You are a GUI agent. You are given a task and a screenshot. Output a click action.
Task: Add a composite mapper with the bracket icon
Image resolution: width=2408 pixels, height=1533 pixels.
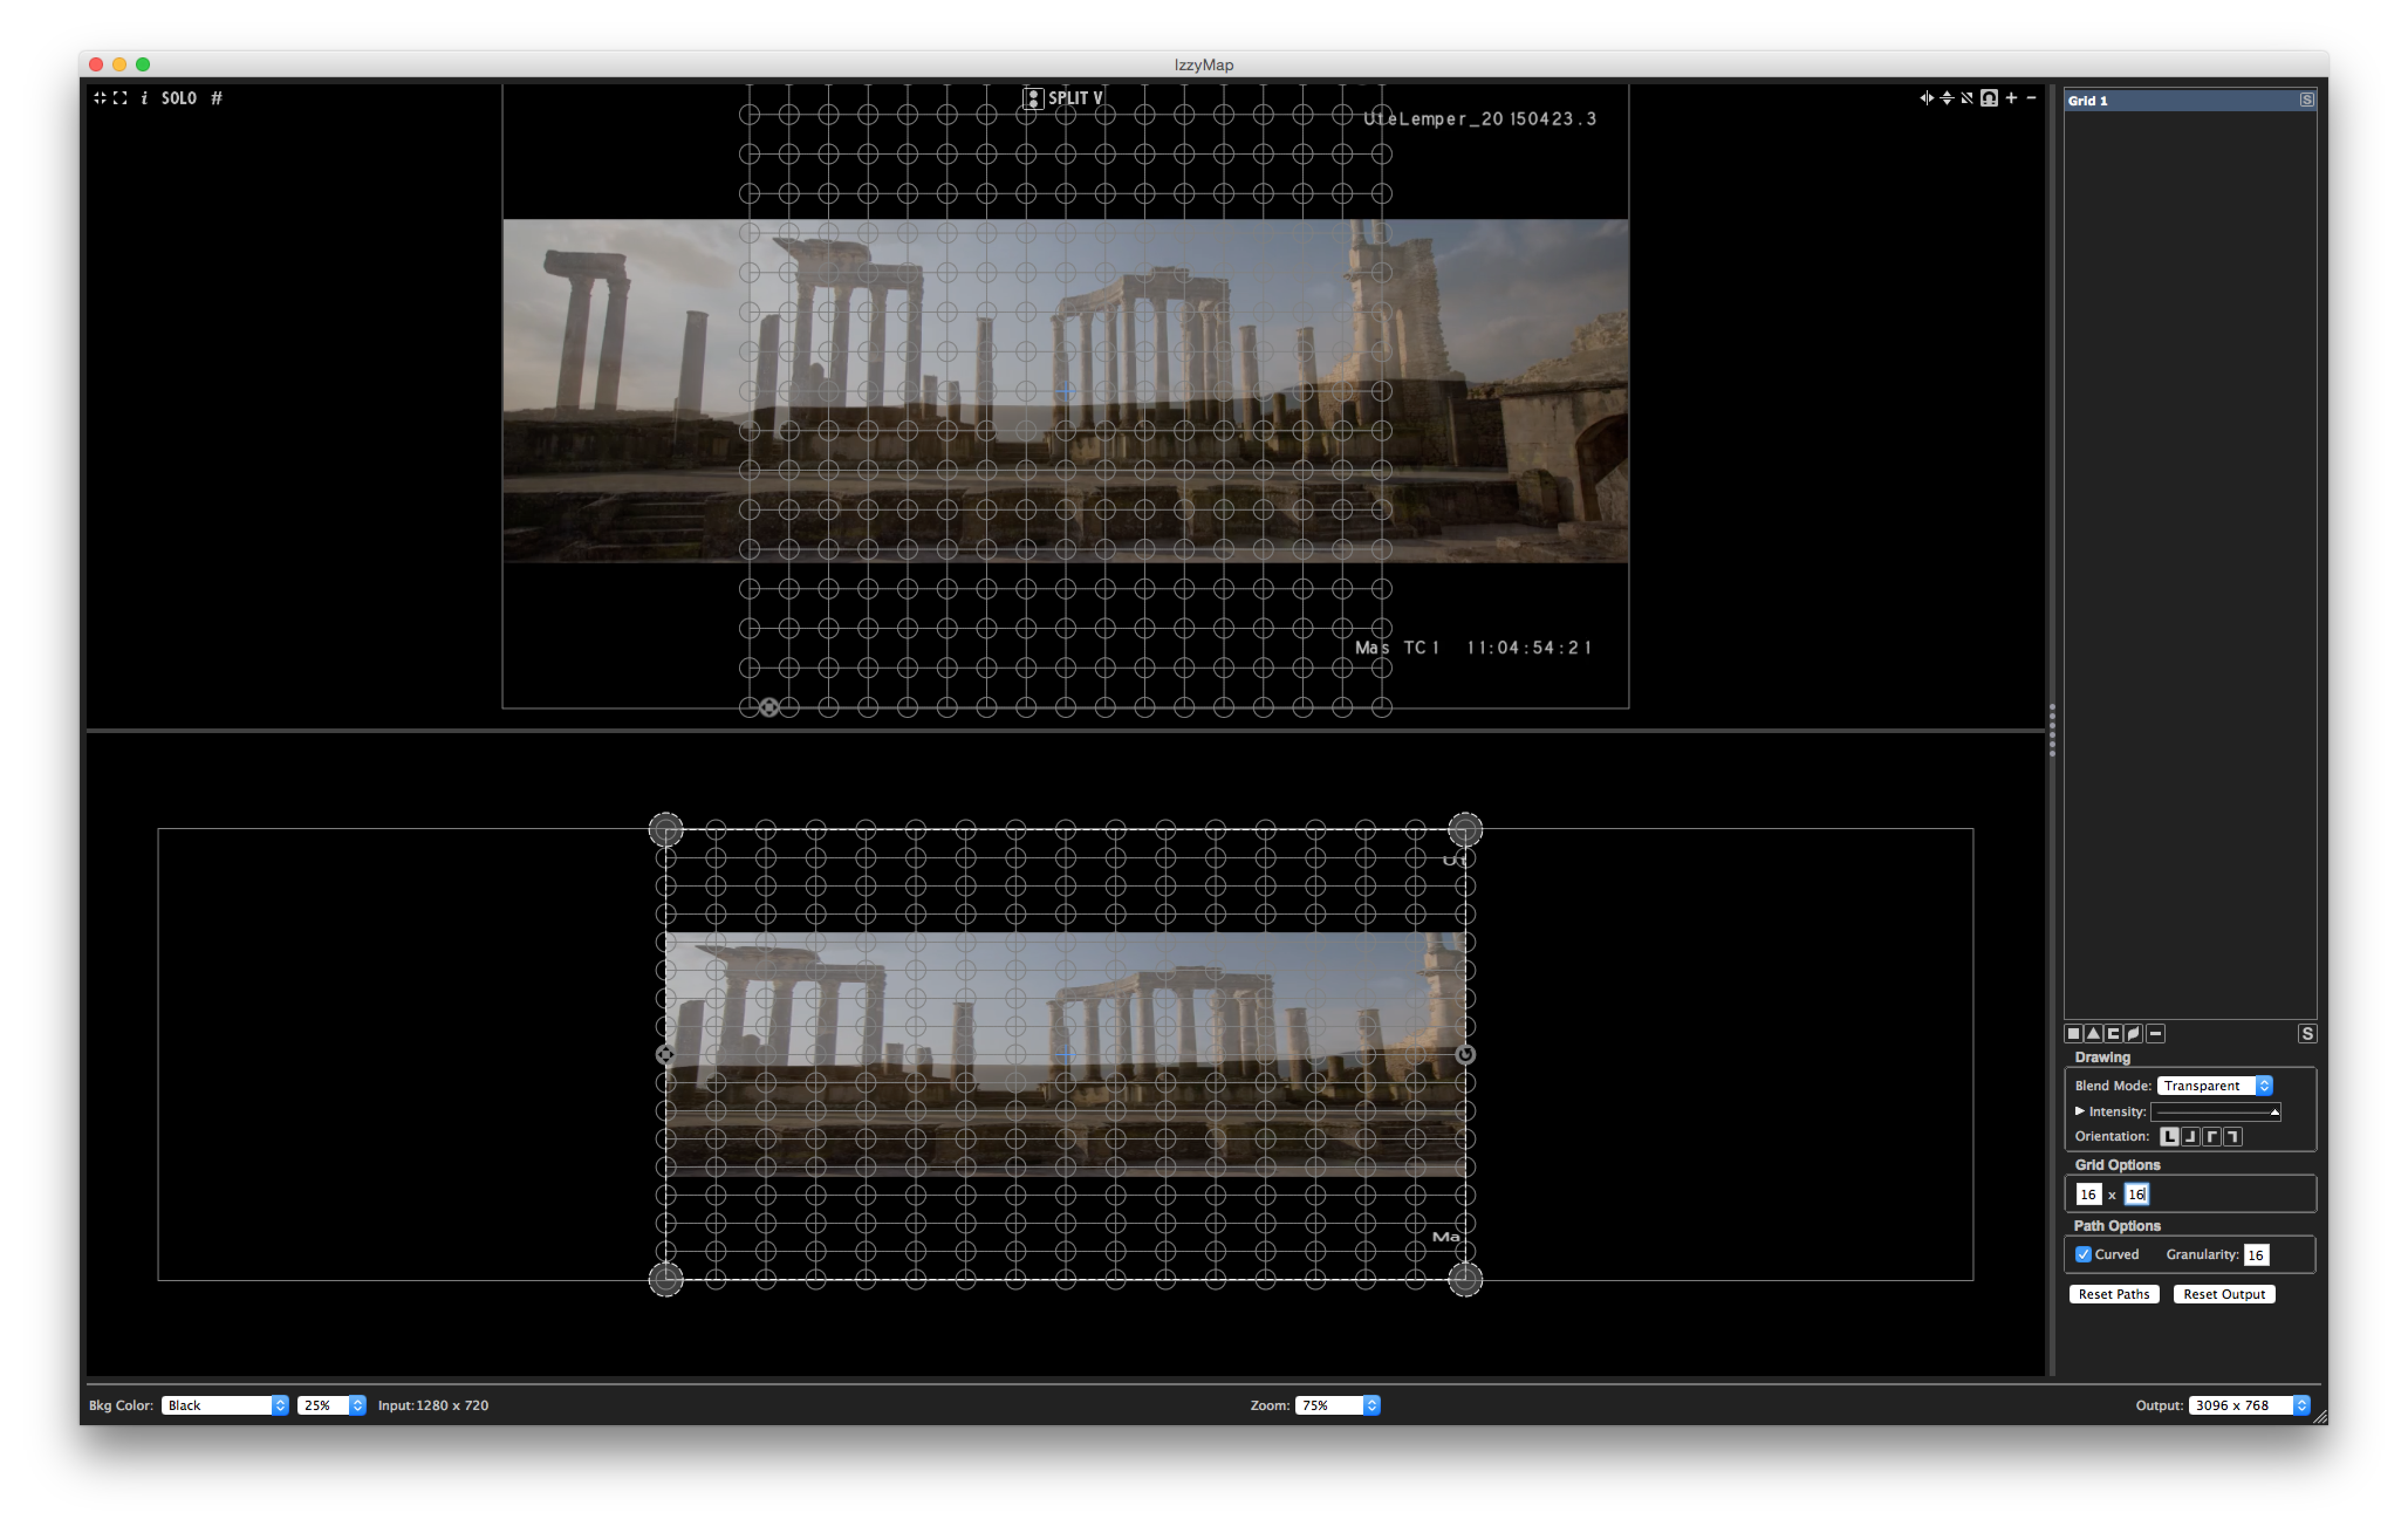click(x=2114, y=1033)
